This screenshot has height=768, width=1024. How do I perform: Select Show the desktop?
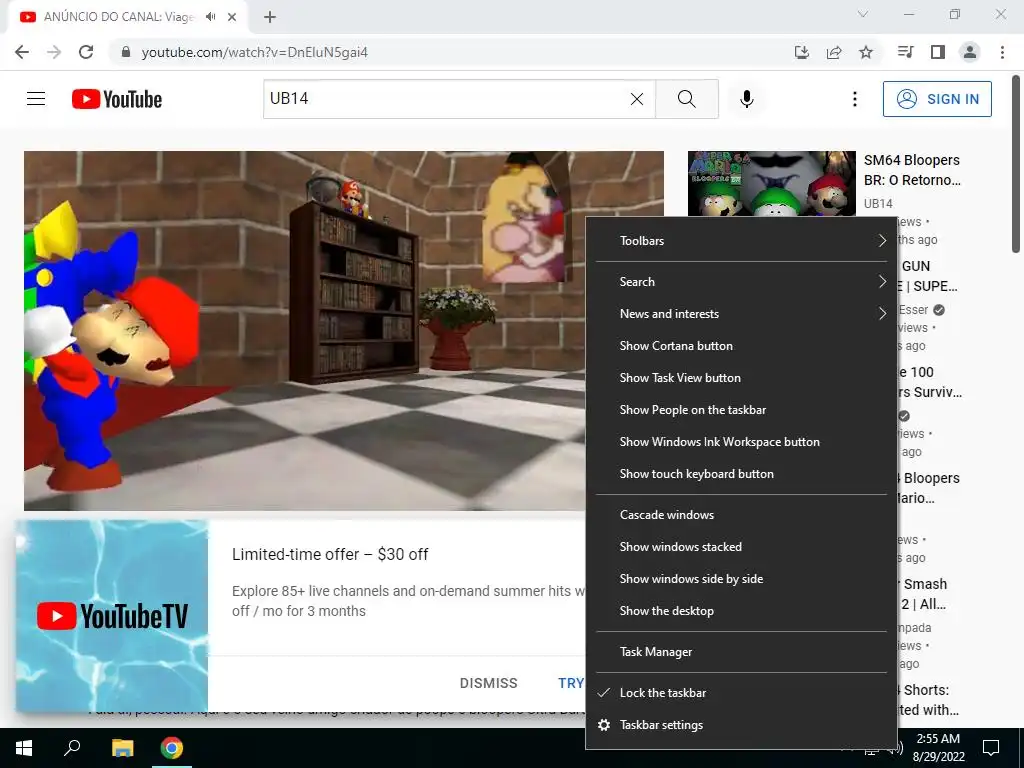point(741,611)
